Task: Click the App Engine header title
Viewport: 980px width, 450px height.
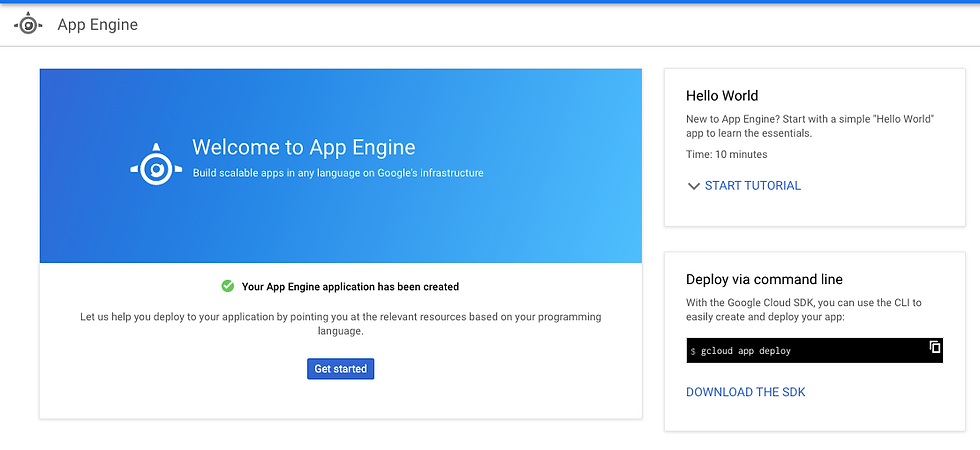Action: [98, 24]
